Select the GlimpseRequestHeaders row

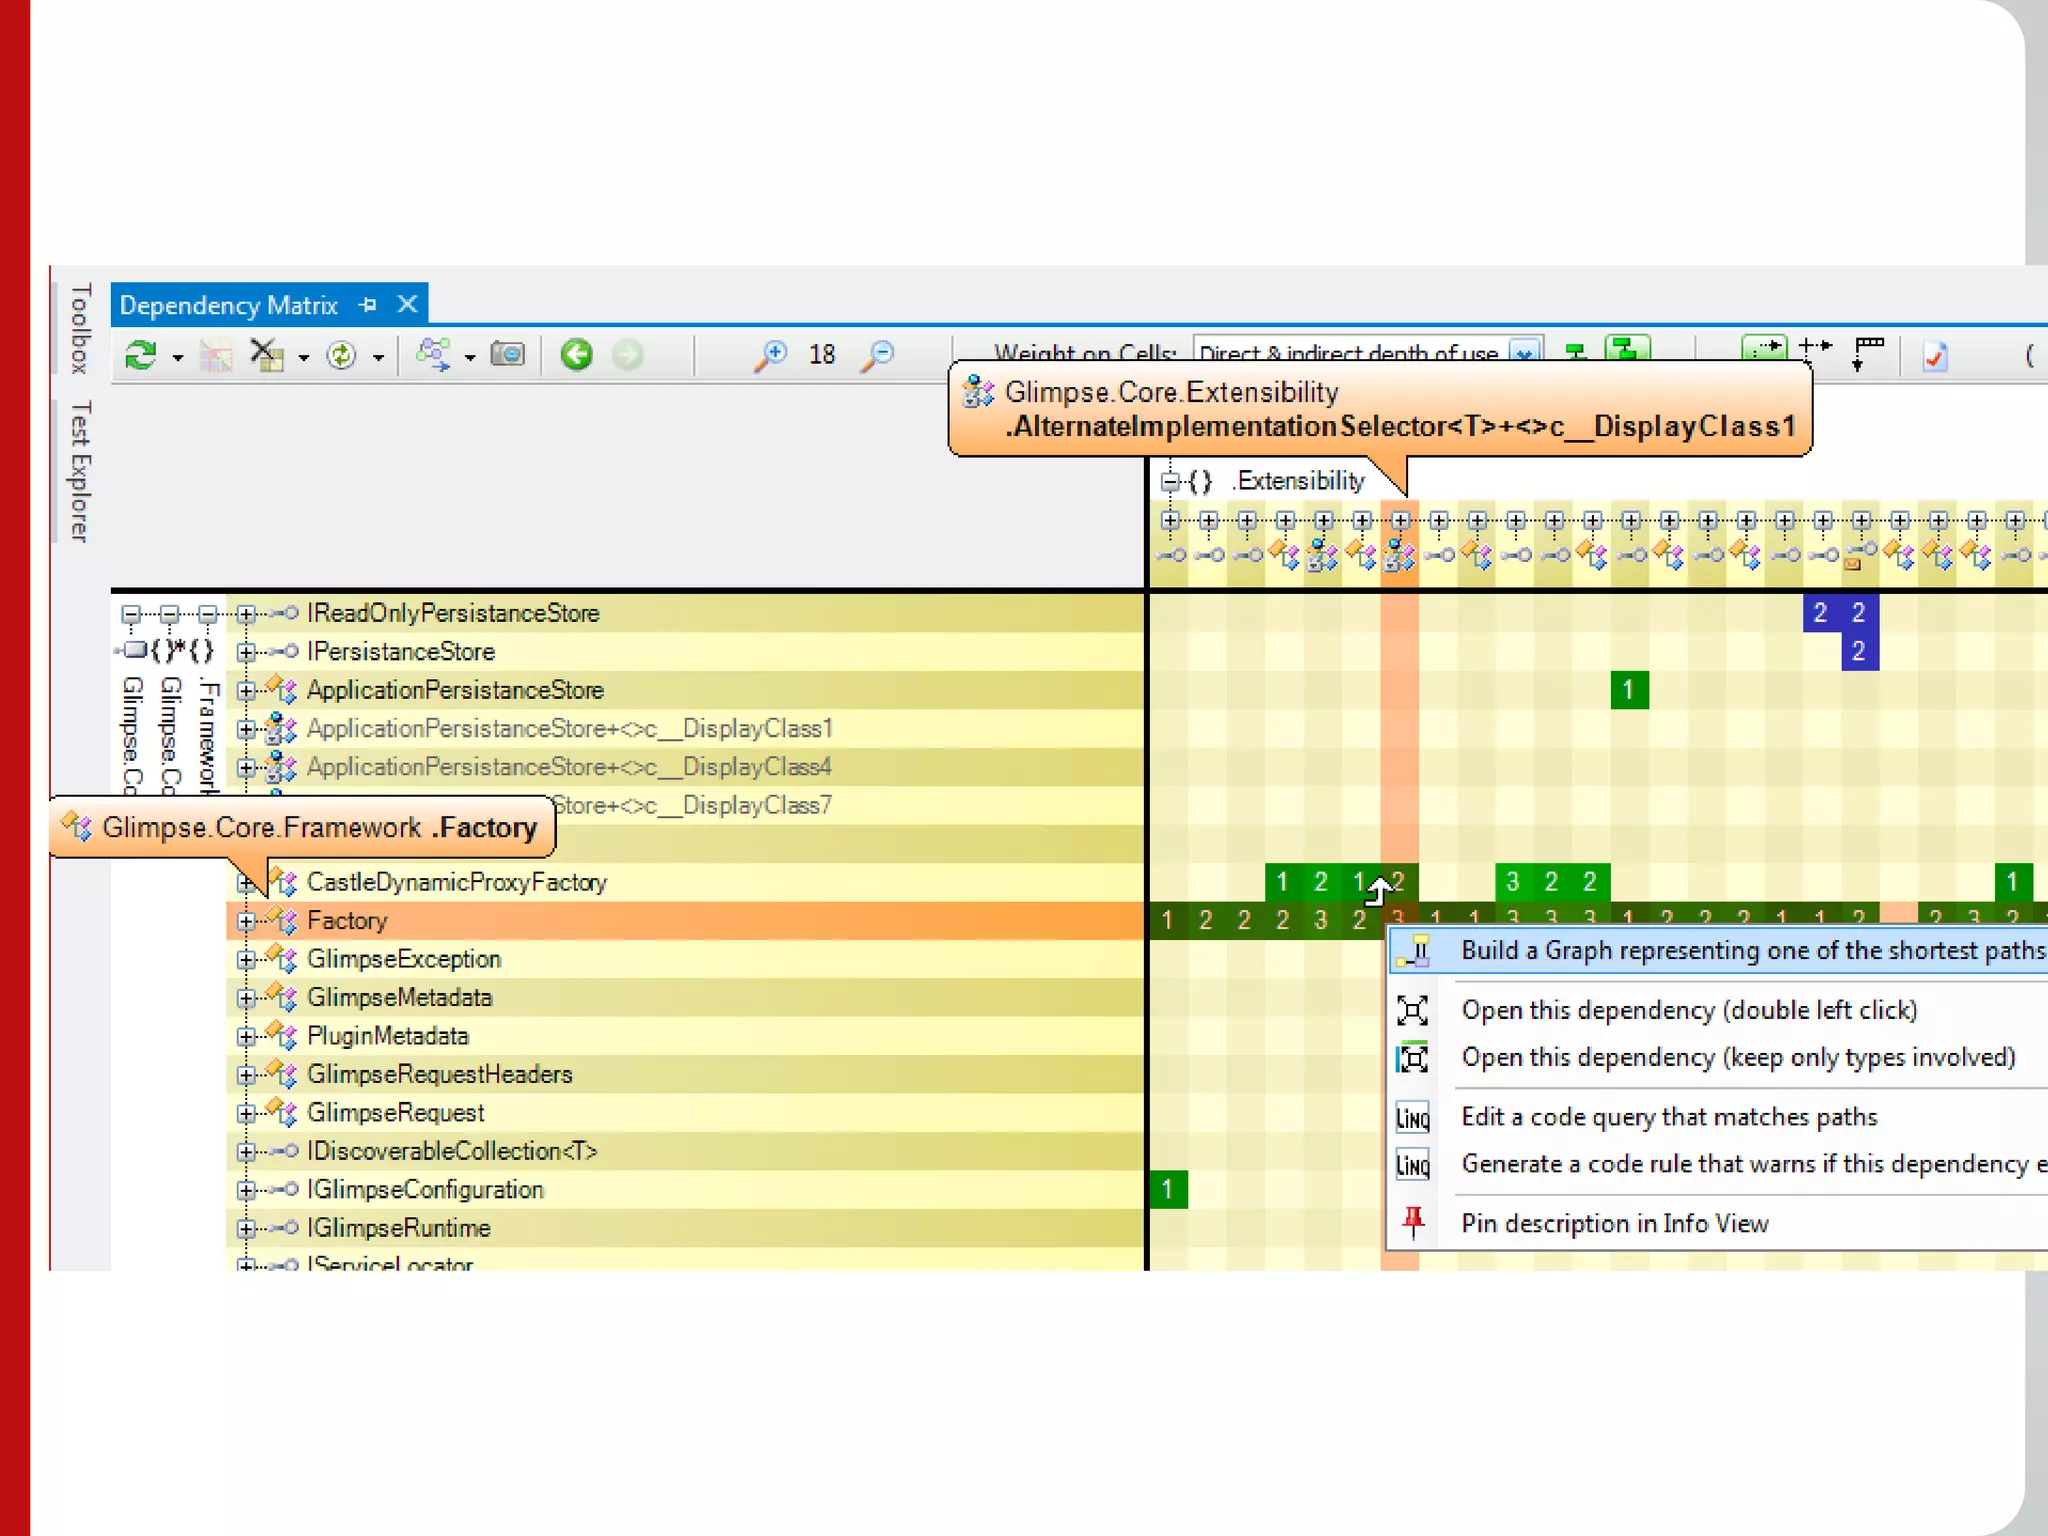(440, 1075)
